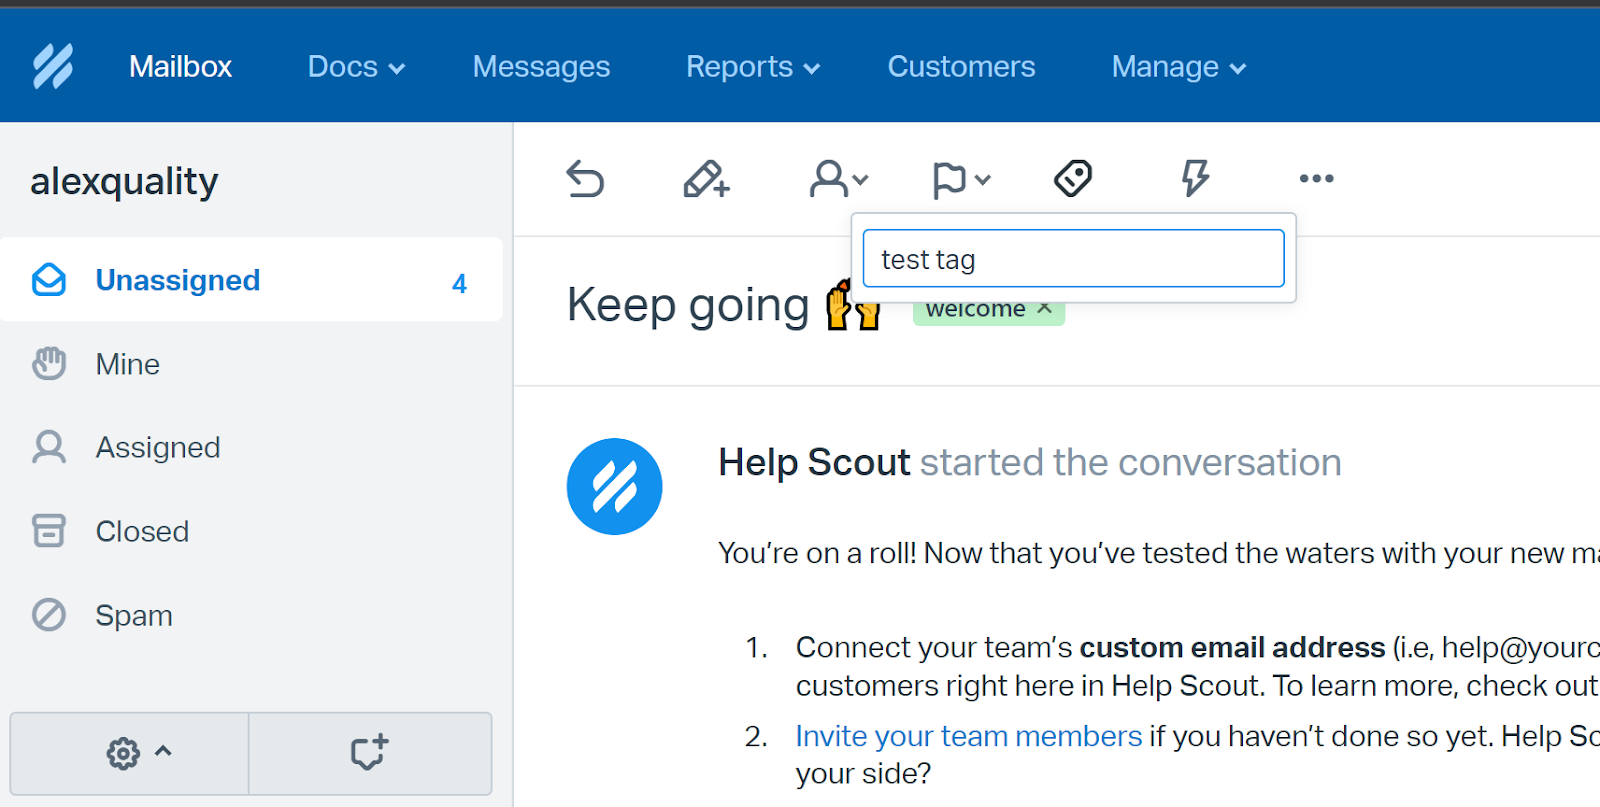1600x807 pixels.
Task: Open the status flag dropdown
Action: point(961,180)
